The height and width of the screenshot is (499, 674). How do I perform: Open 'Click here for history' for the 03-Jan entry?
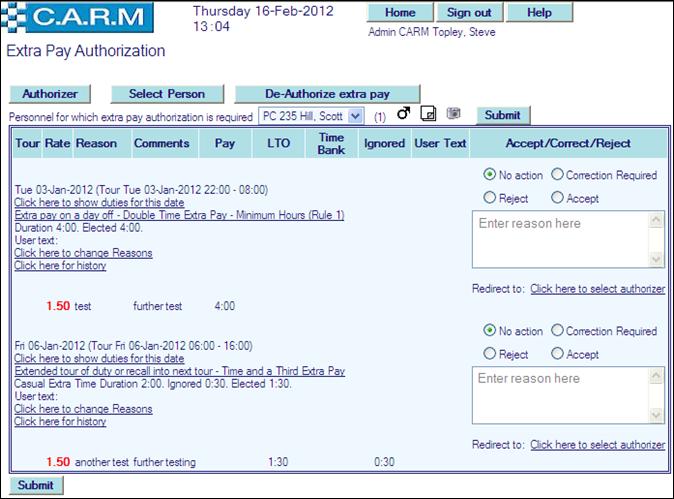click(60, 266)
